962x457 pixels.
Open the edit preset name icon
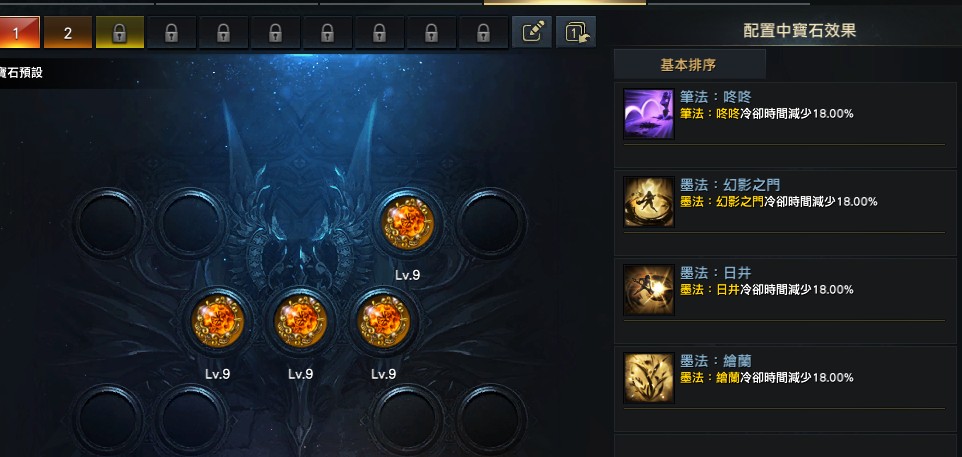pyautogui.click(x=531, y=32)
